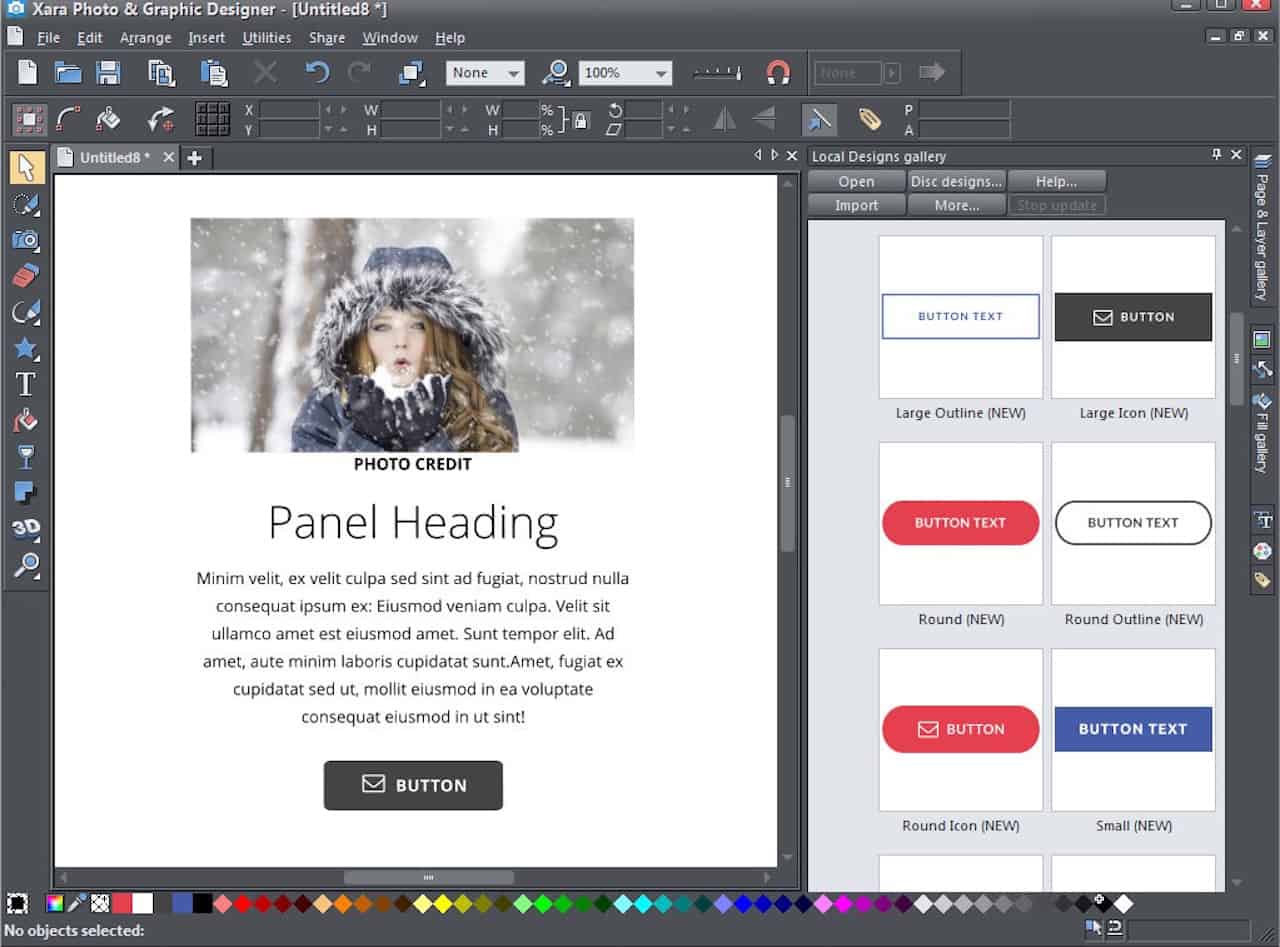1280x947 pixels.
Task: Toggle magnetic snapping with the magnet icon
Action: [x=778, y=72]
